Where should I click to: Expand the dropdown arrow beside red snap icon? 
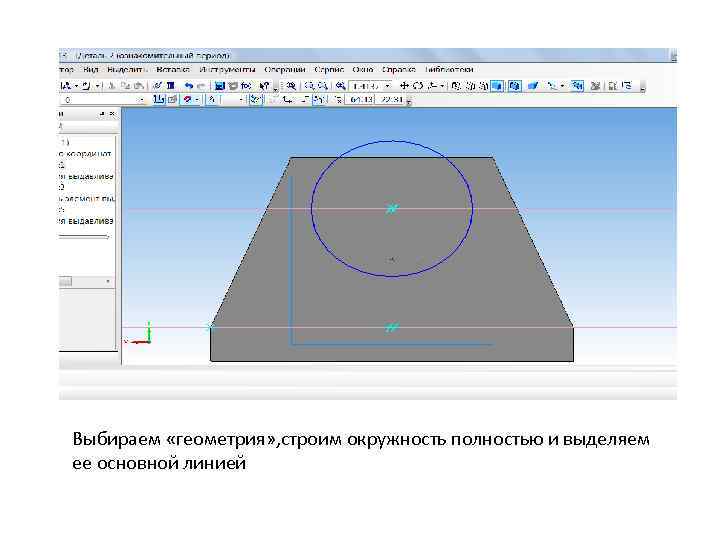point(197,100)
